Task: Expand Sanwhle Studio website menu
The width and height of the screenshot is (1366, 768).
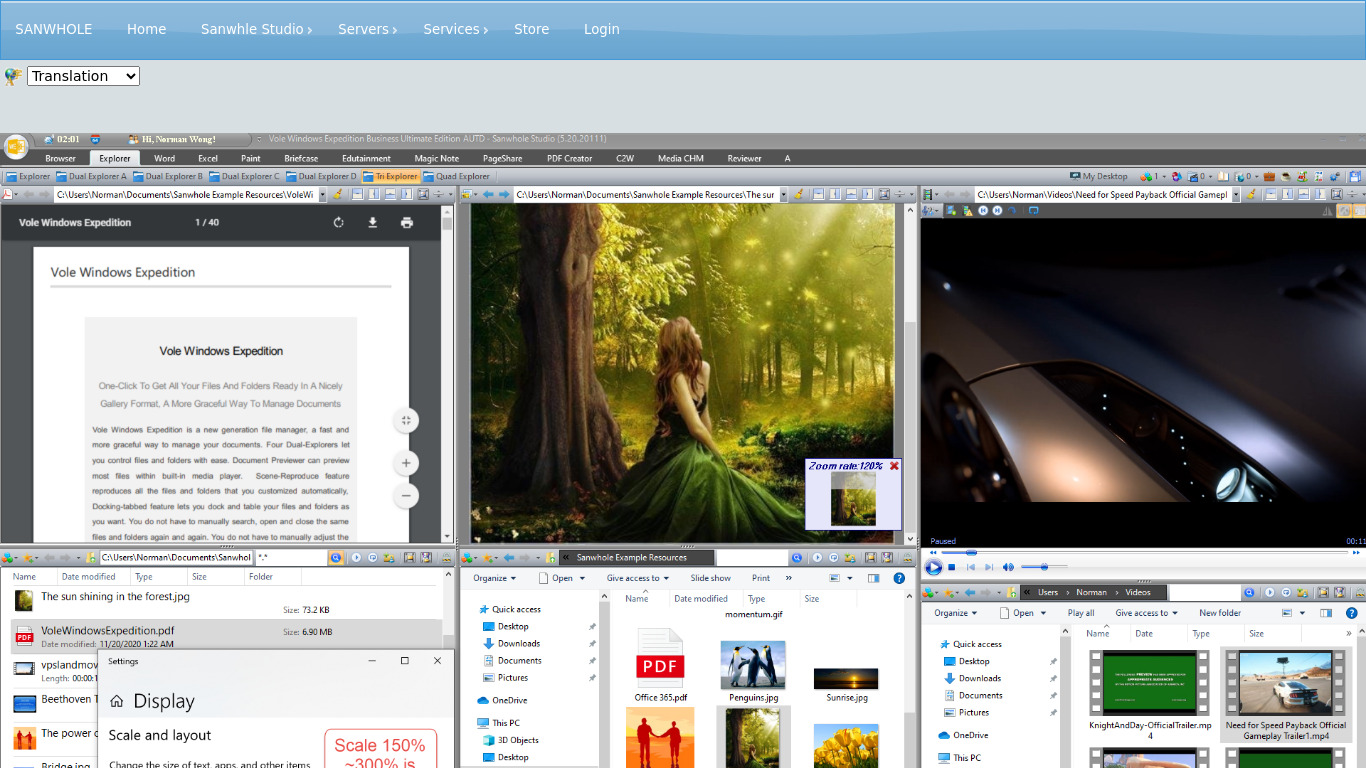Action: click(256, 29)
